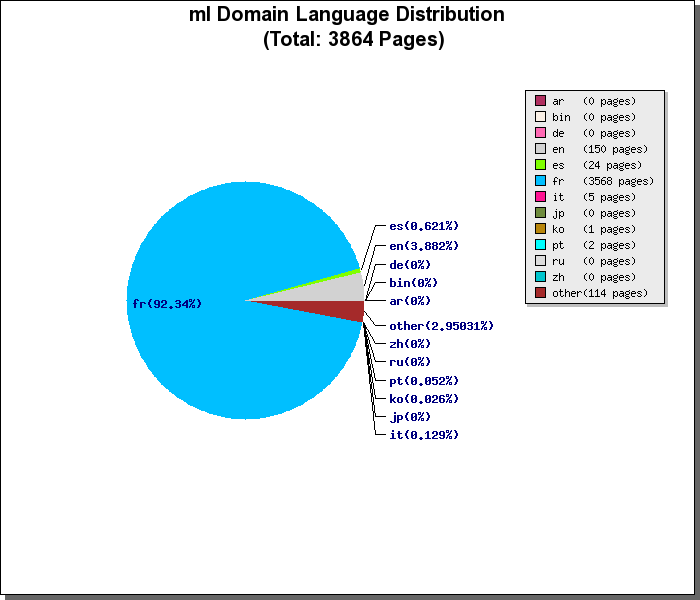Image resolution: width=700 pixels, height=600 pixels.
Task: Click the bin legend color swatch
Action: 540,117
